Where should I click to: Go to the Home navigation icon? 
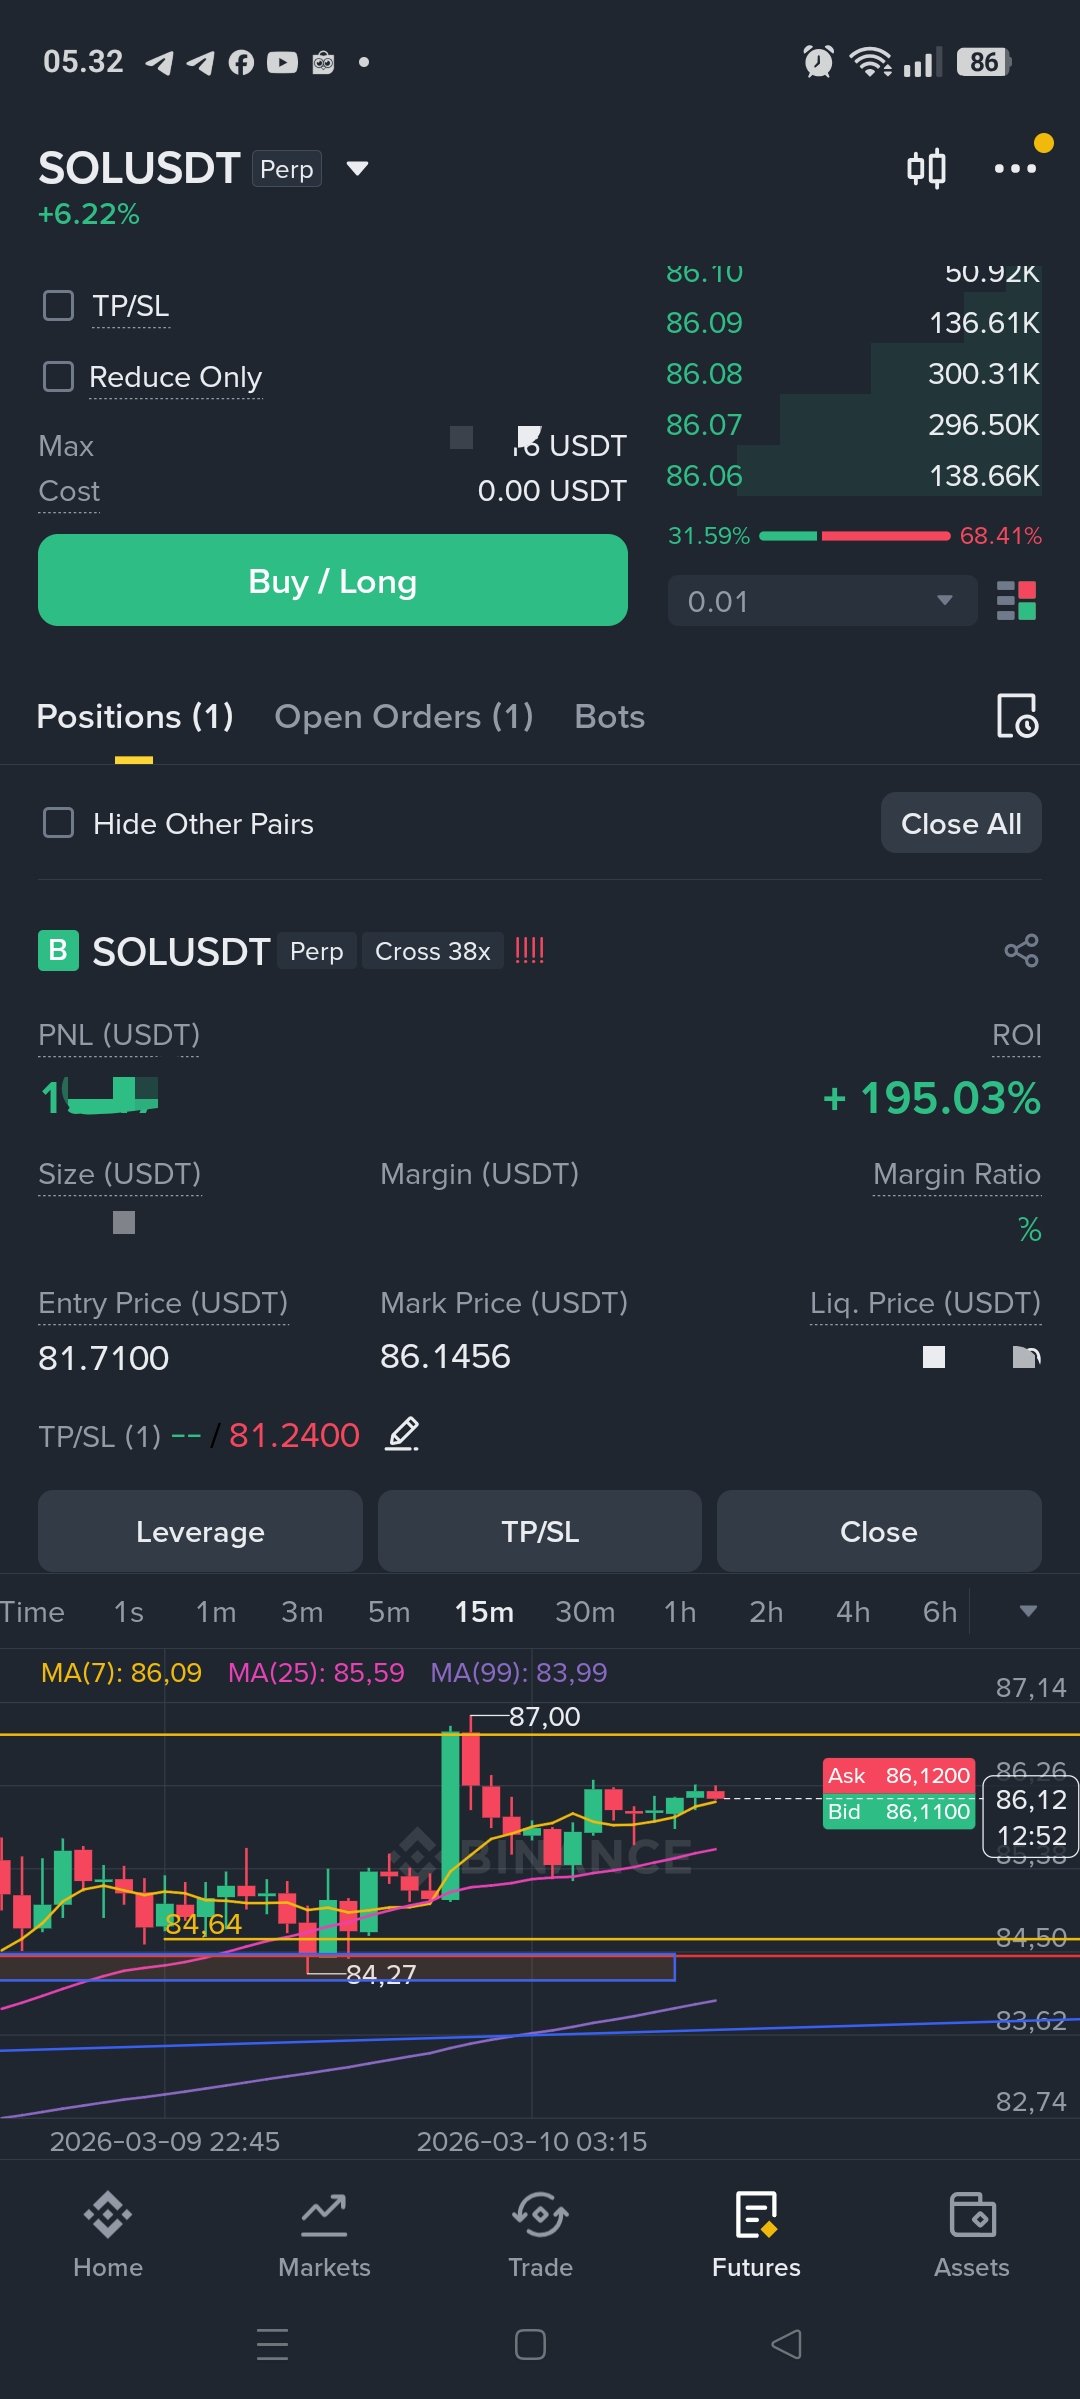pos(108,2216)
